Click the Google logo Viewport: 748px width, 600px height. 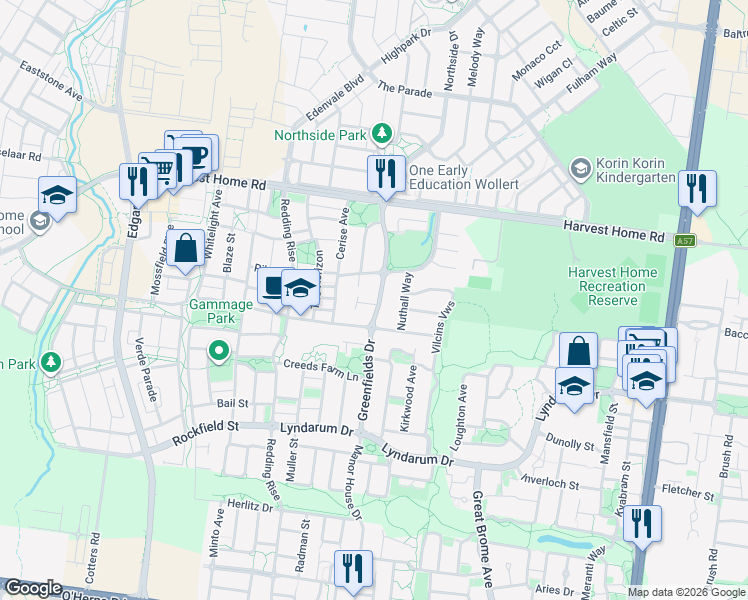tap(33, 588)
